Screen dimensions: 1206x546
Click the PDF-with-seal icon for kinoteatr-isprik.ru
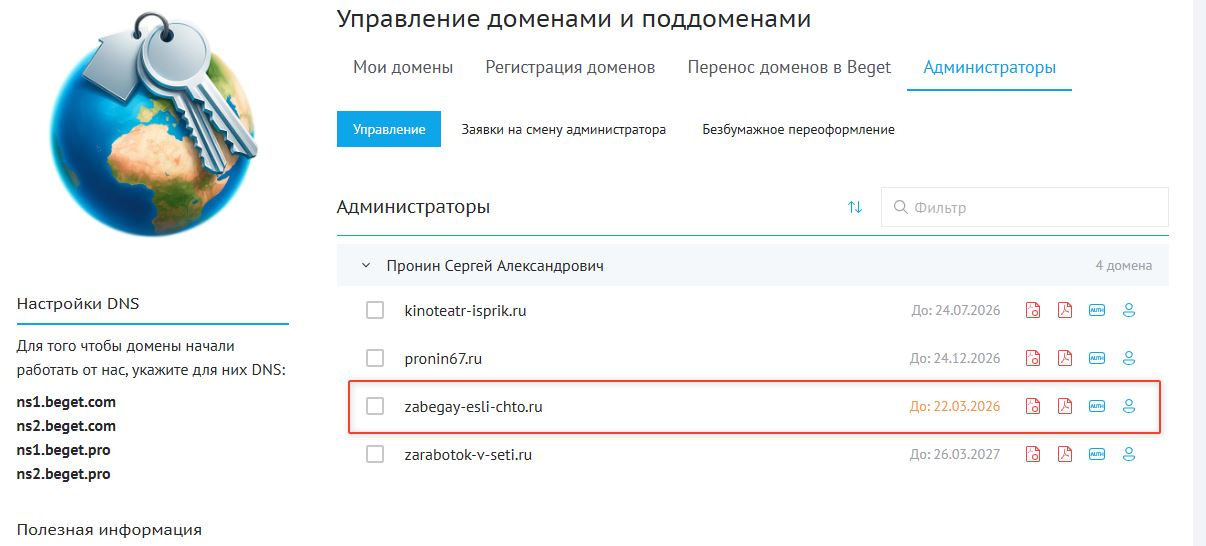point(1033,310)
